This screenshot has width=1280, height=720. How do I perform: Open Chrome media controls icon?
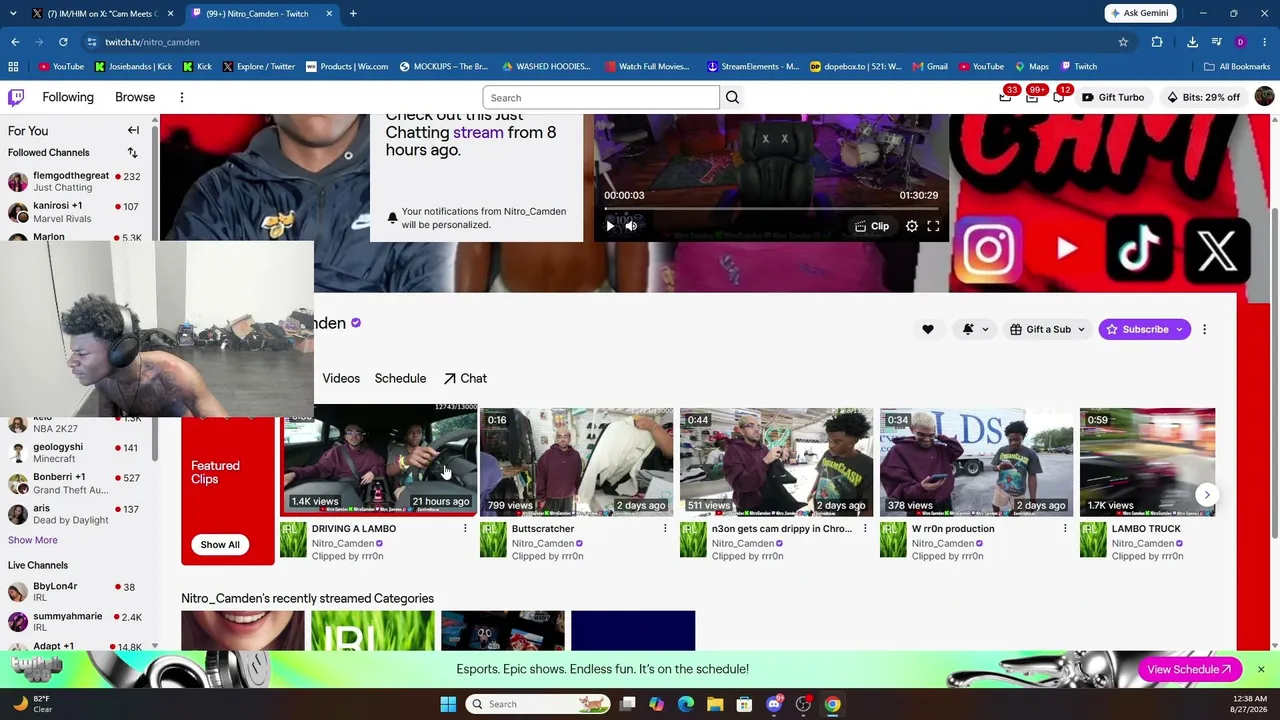(x=1217, y=42)
